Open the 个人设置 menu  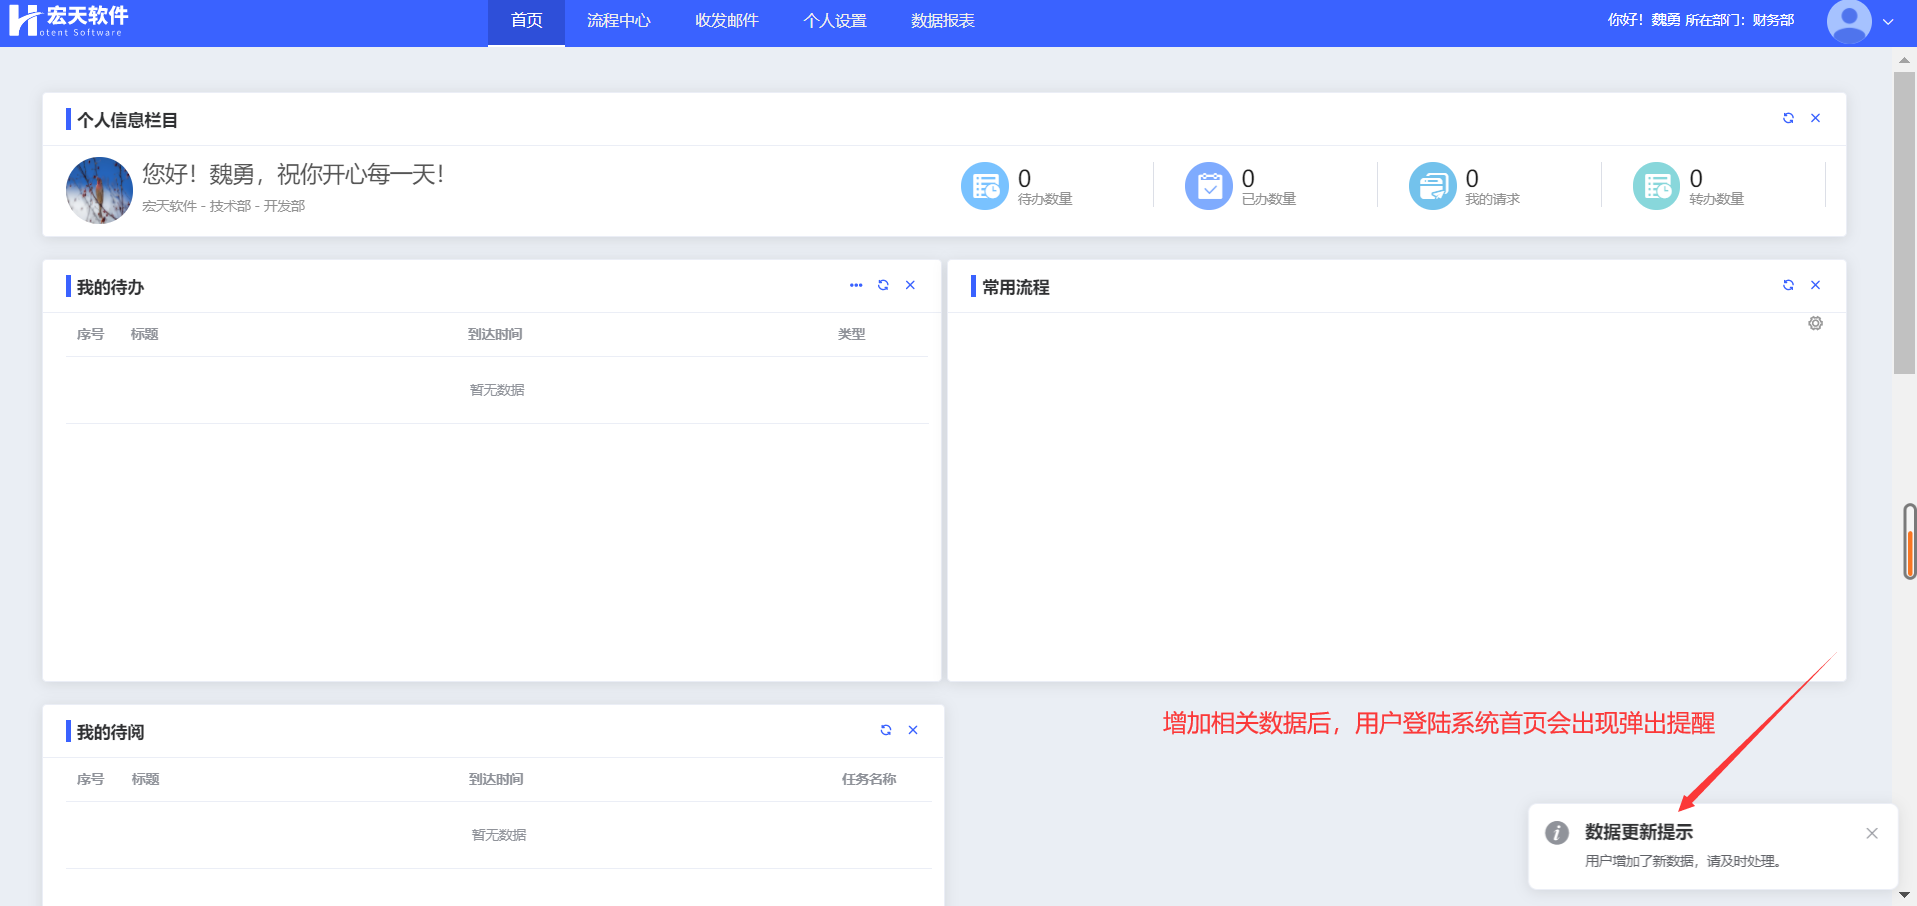pyautogui.click(x=835, y=21)
